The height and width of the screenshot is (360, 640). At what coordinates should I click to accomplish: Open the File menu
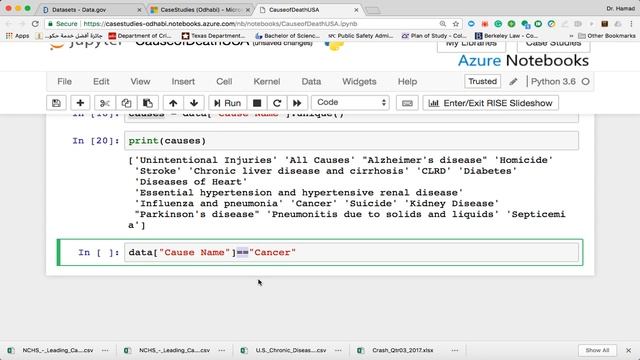click(64, 82)
